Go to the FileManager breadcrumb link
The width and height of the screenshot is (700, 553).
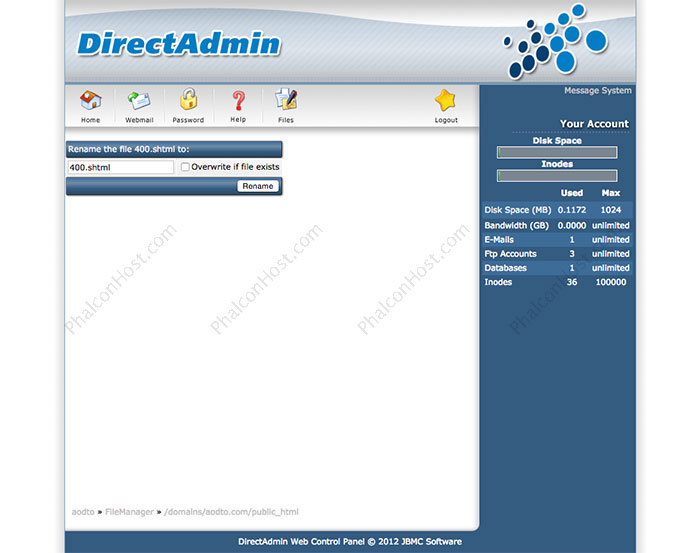[x=129, y=512]
